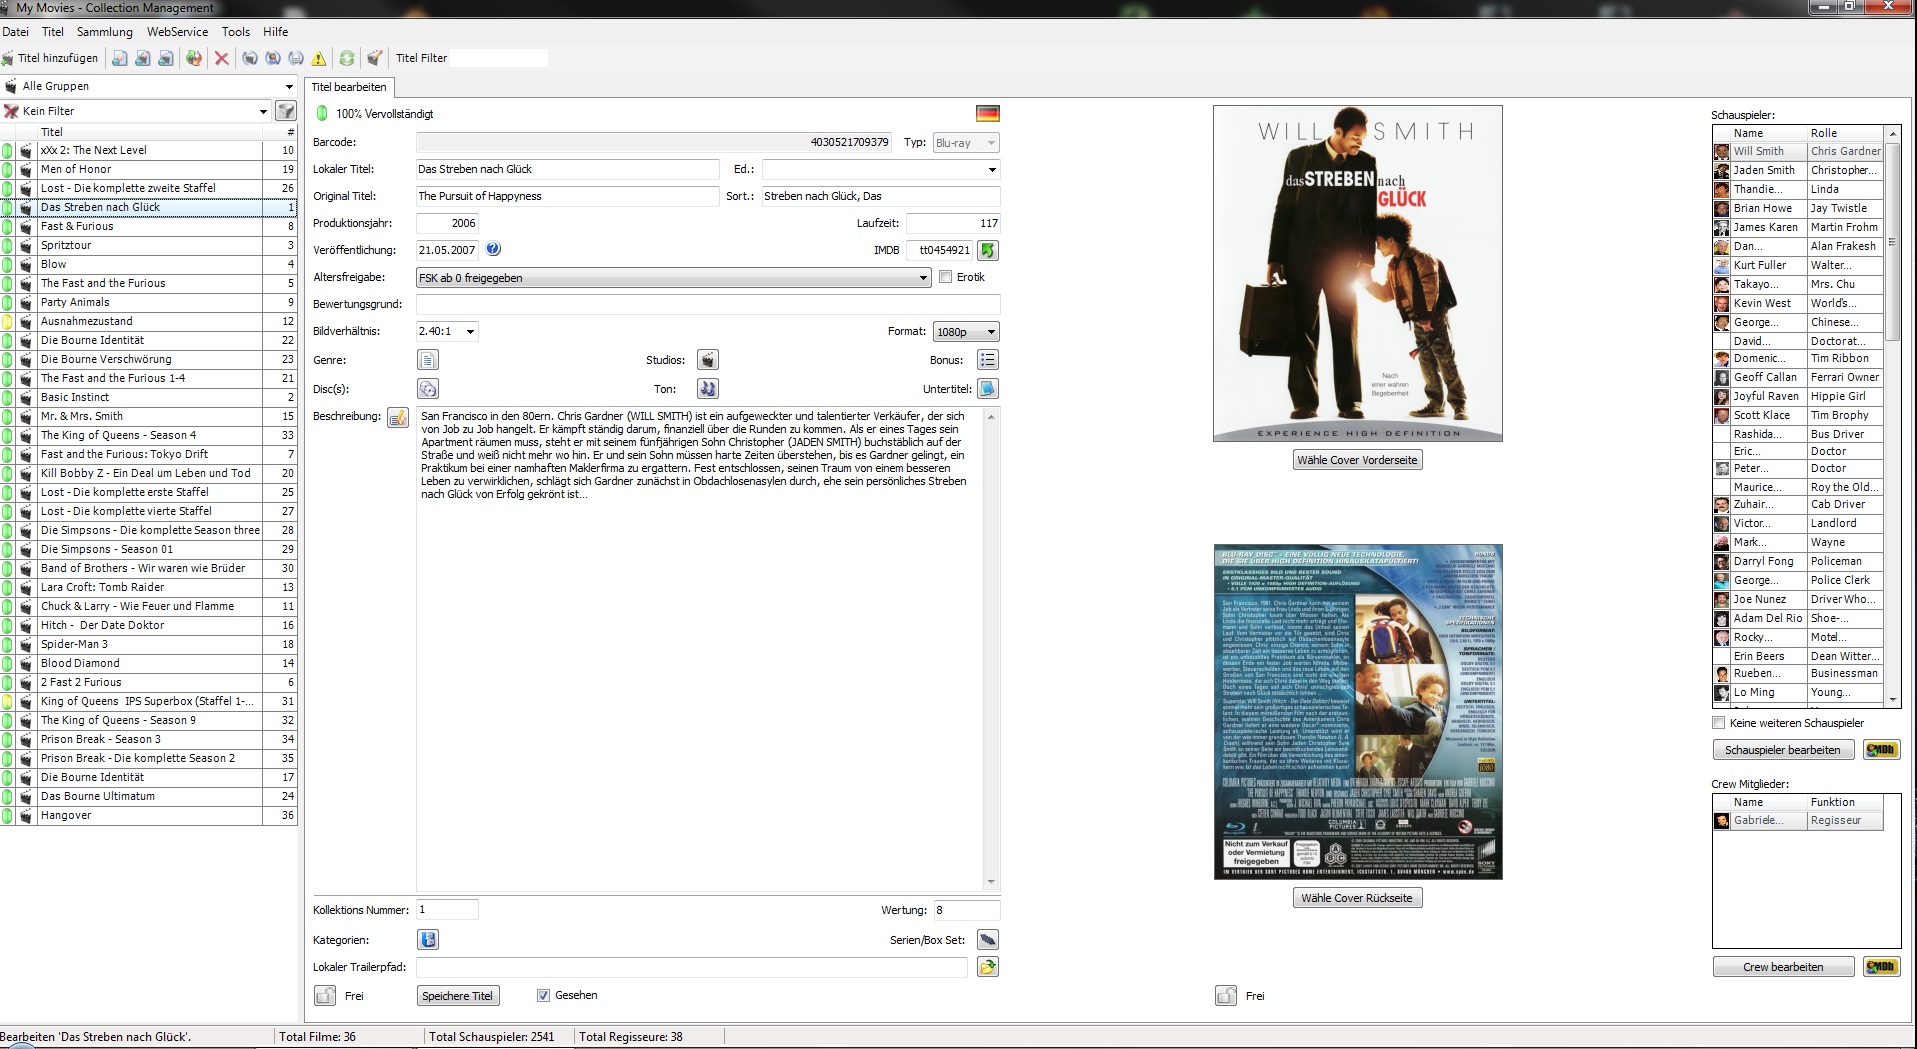Click the front cover thumbnail image
Screen dimensions: 1917x1049
pos(1358,273)
